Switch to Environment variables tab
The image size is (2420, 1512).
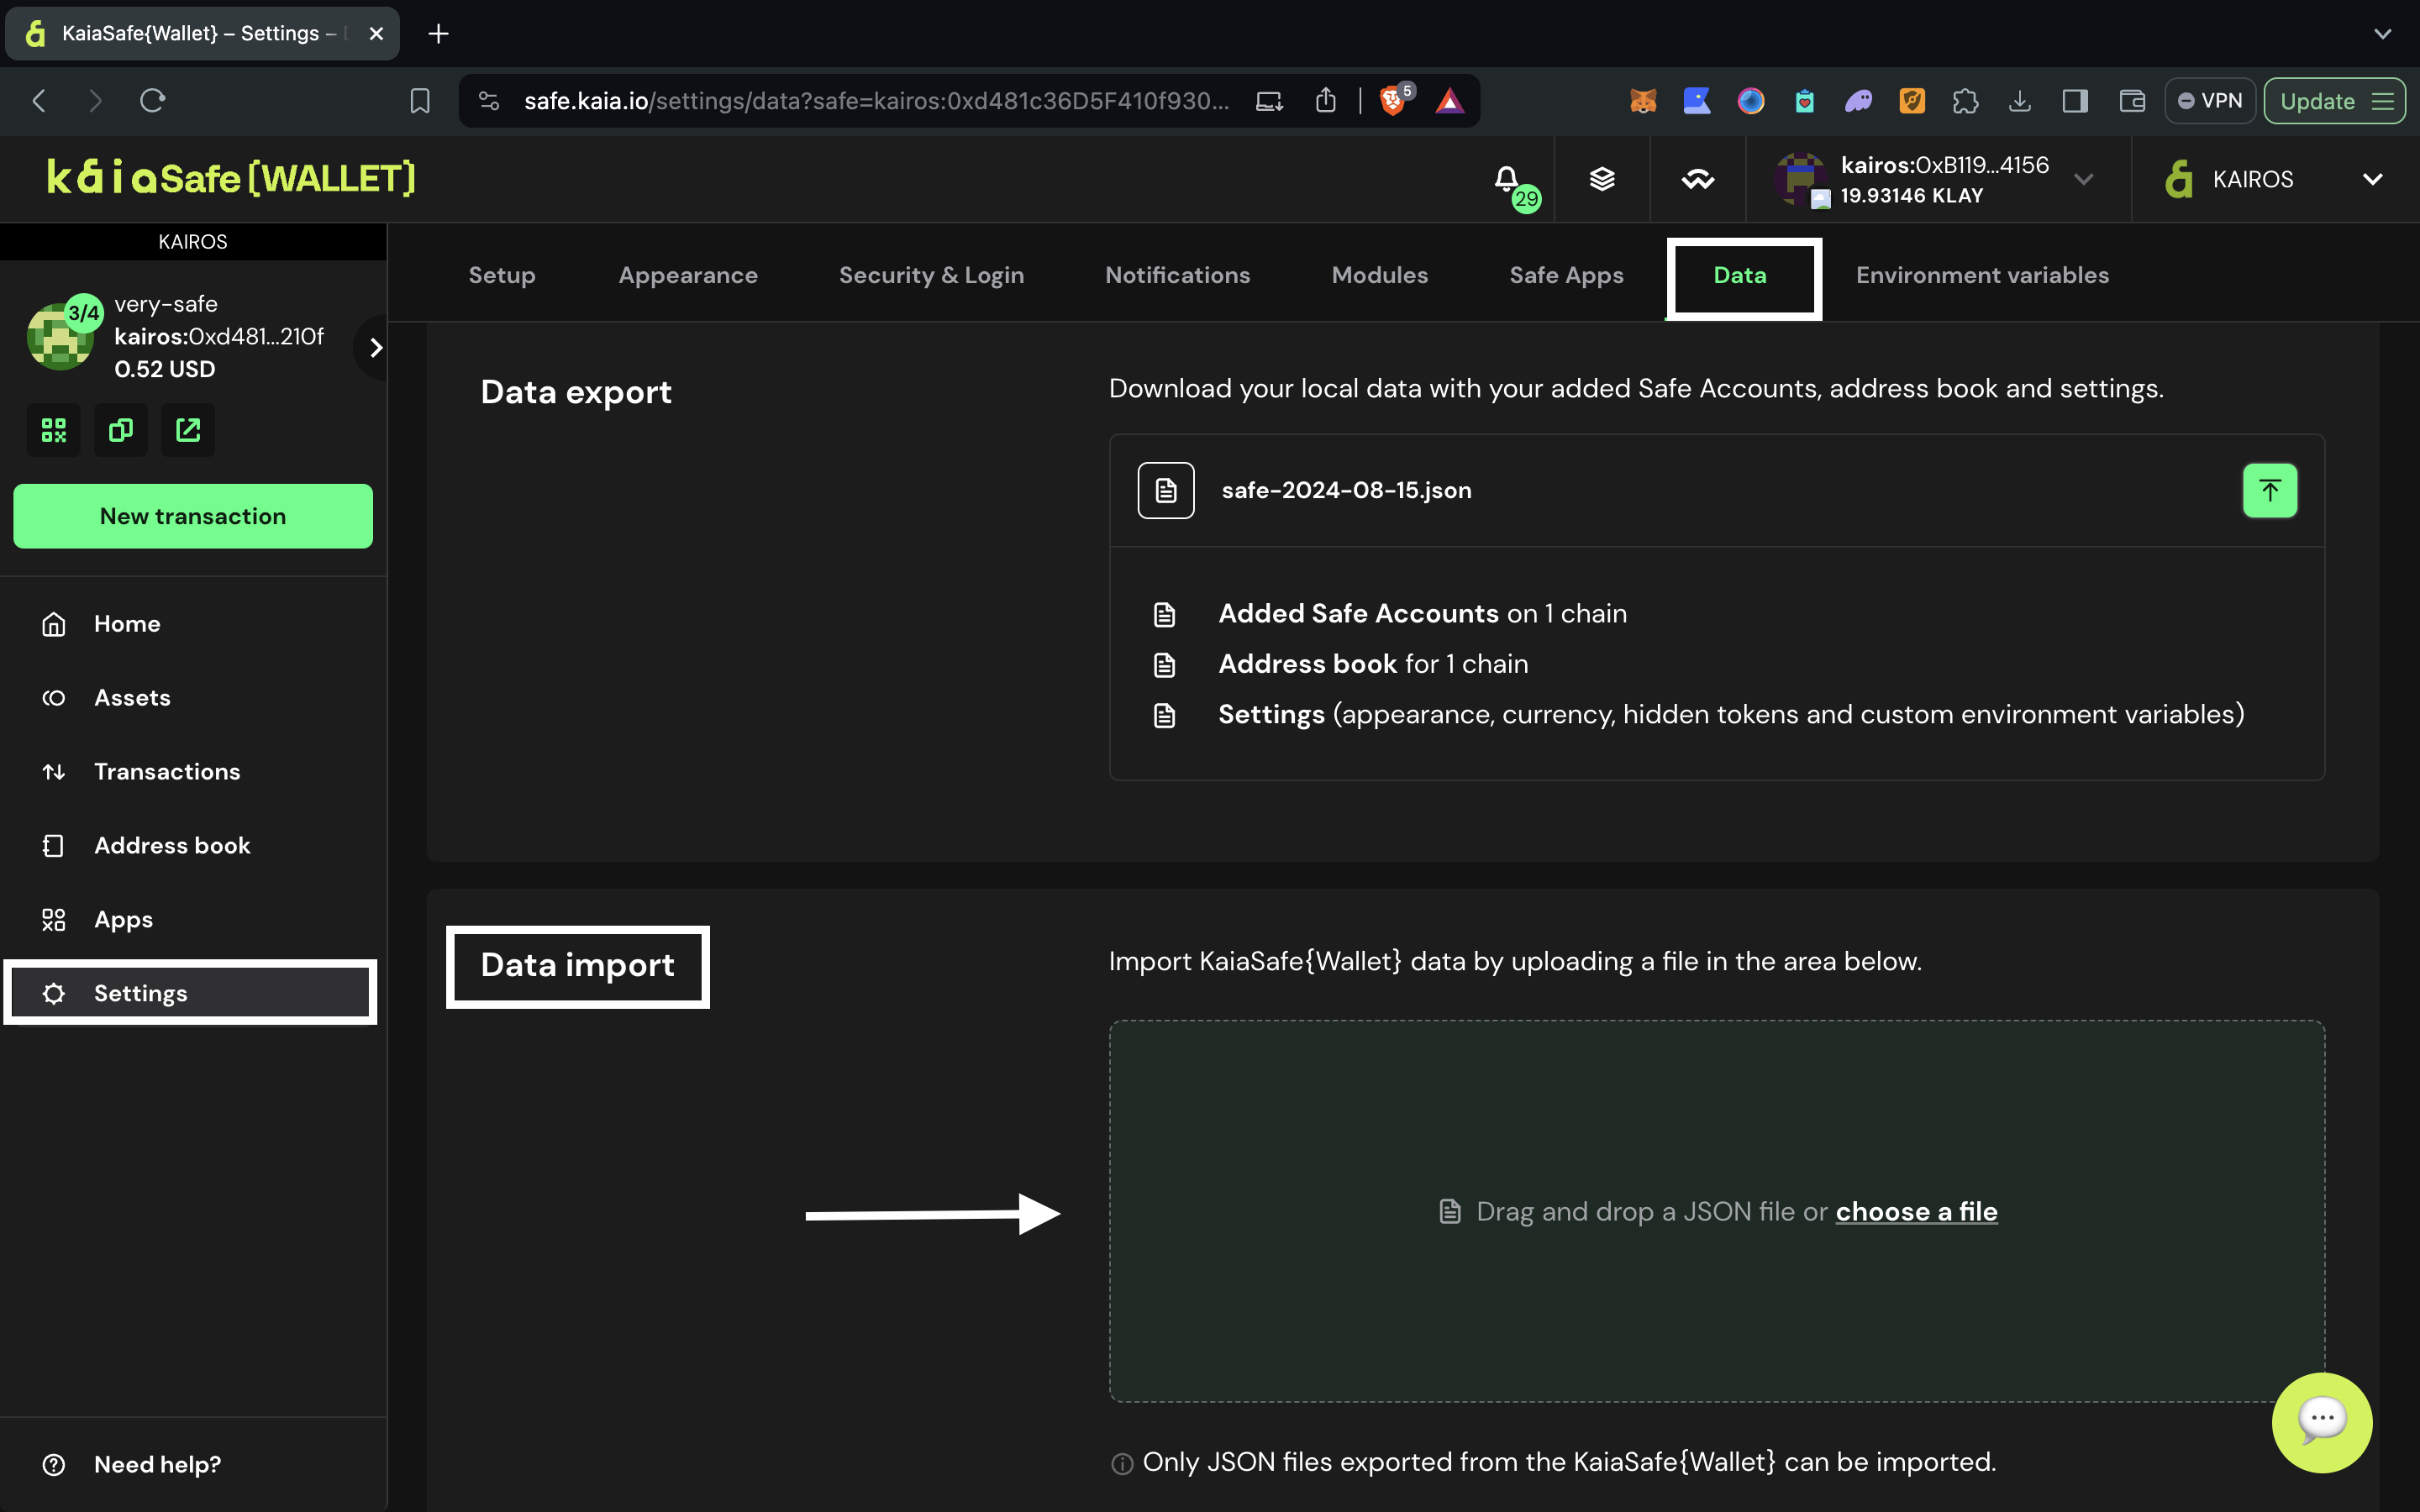tap(1982, 275)
